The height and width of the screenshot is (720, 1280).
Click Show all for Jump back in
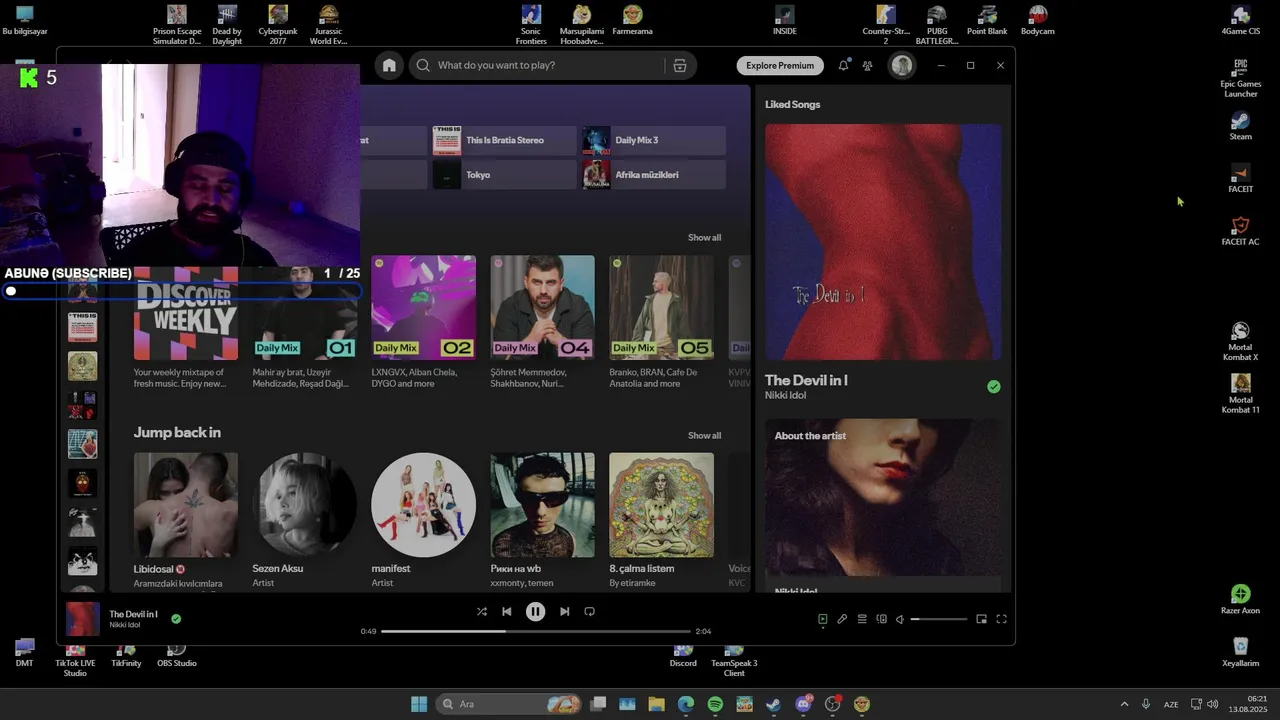(x=704, y=435)
